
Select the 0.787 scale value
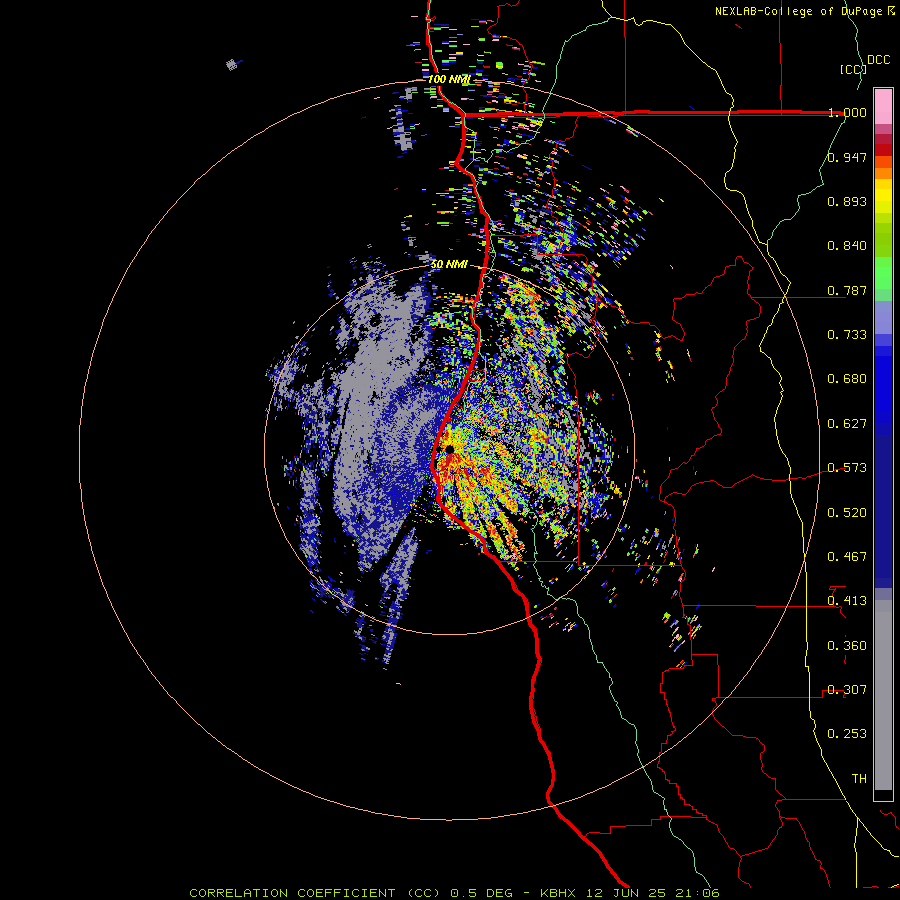click(x=847, y=290)
